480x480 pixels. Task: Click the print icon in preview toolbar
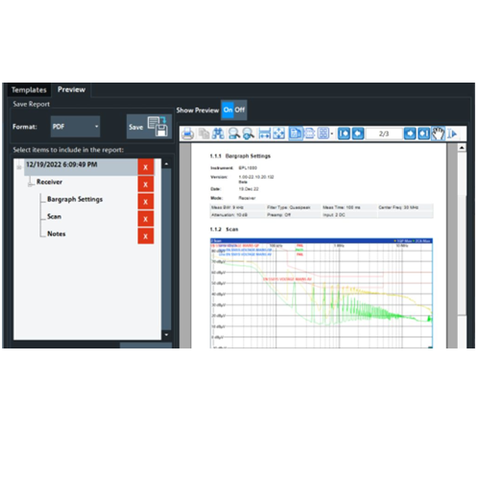(188, 134)
